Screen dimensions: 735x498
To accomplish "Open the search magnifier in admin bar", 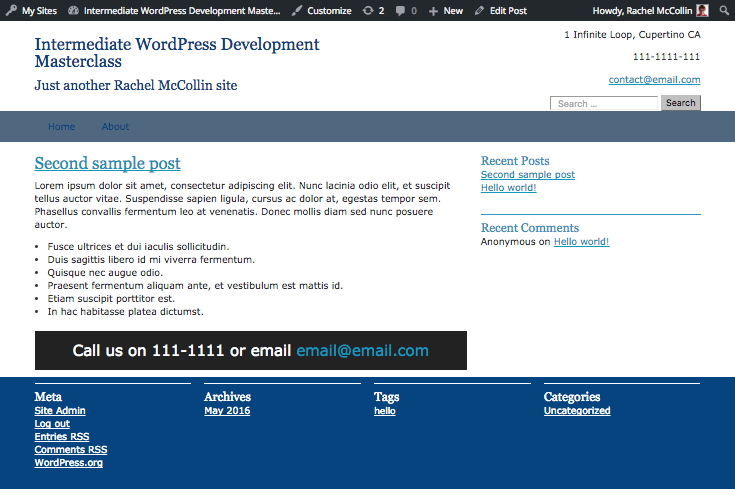I will 724,10.
